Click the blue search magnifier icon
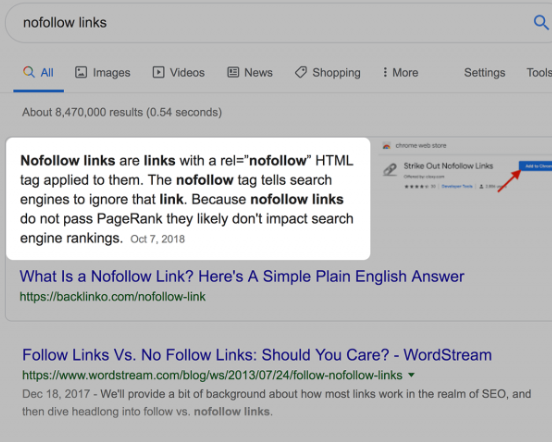Screen dimensions: 552x442 [541, 23]
